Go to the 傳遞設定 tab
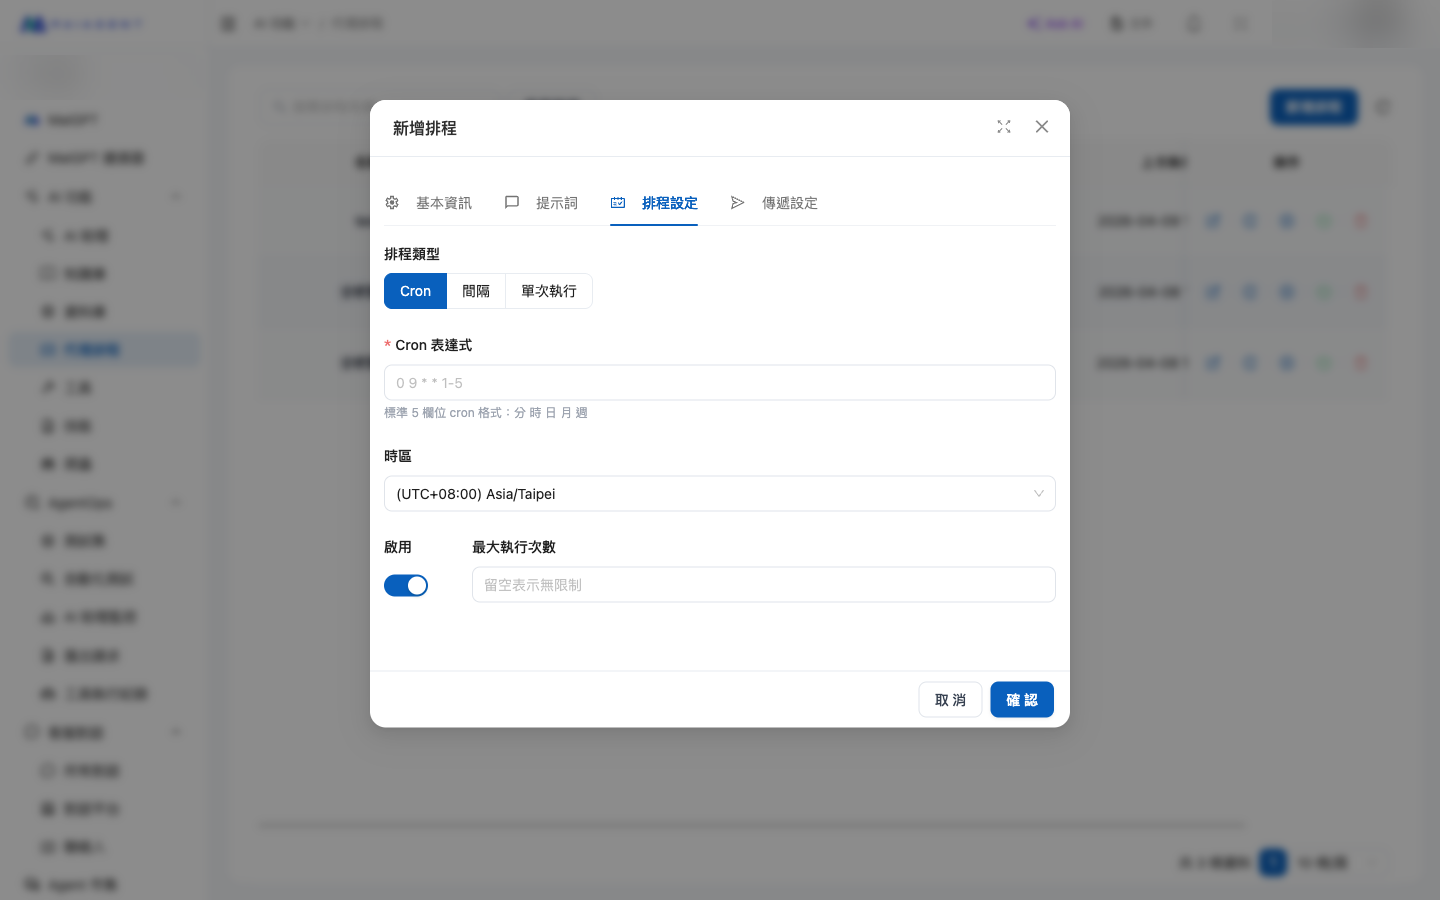The width and height of the screenshot is (1440, 900). 774,203
